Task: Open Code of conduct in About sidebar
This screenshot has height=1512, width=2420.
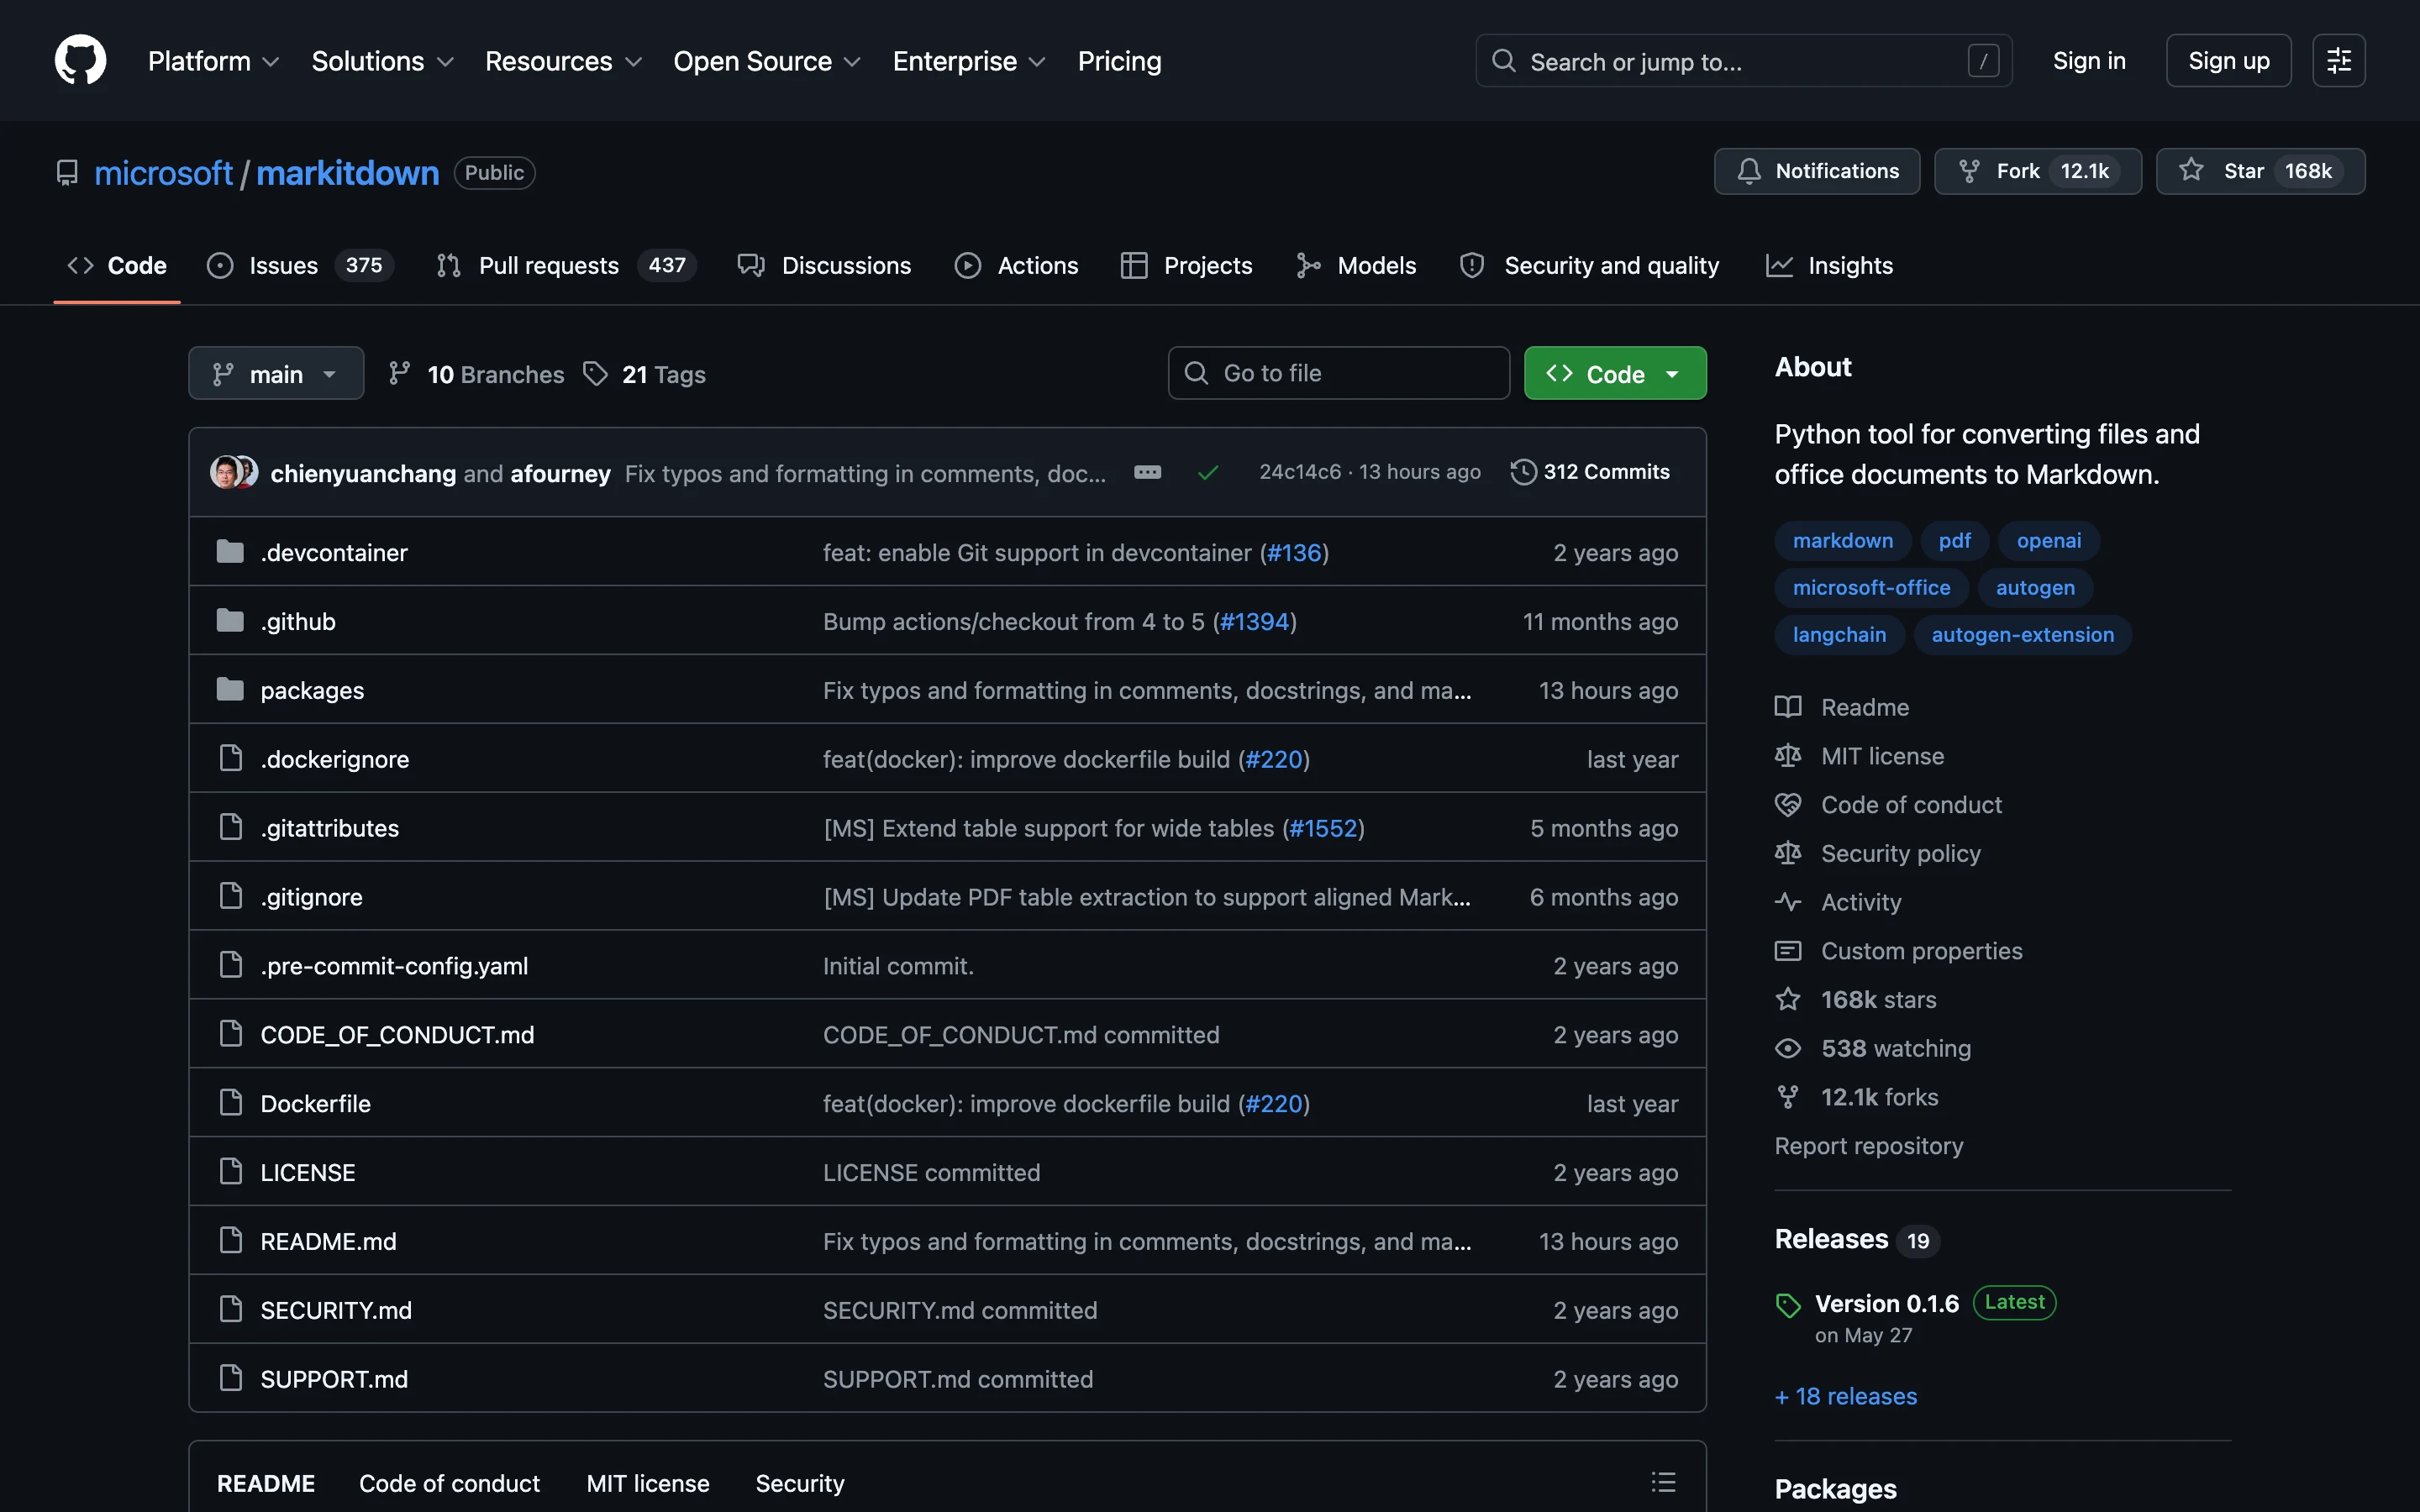Action: (1888, 805)
